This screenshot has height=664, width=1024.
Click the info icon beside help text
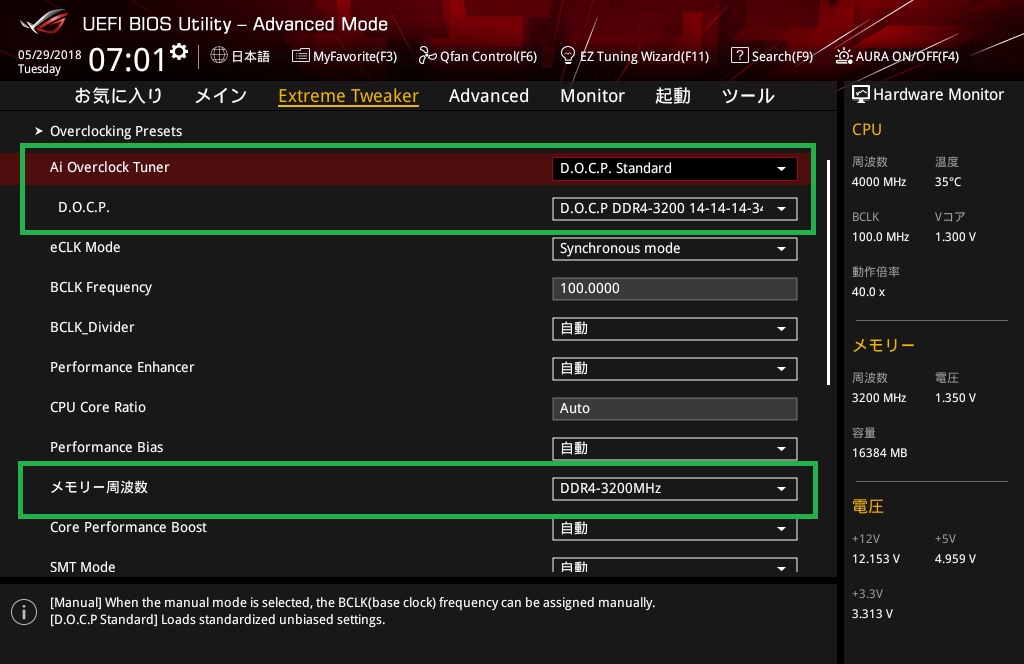click(x=24, y=612)
